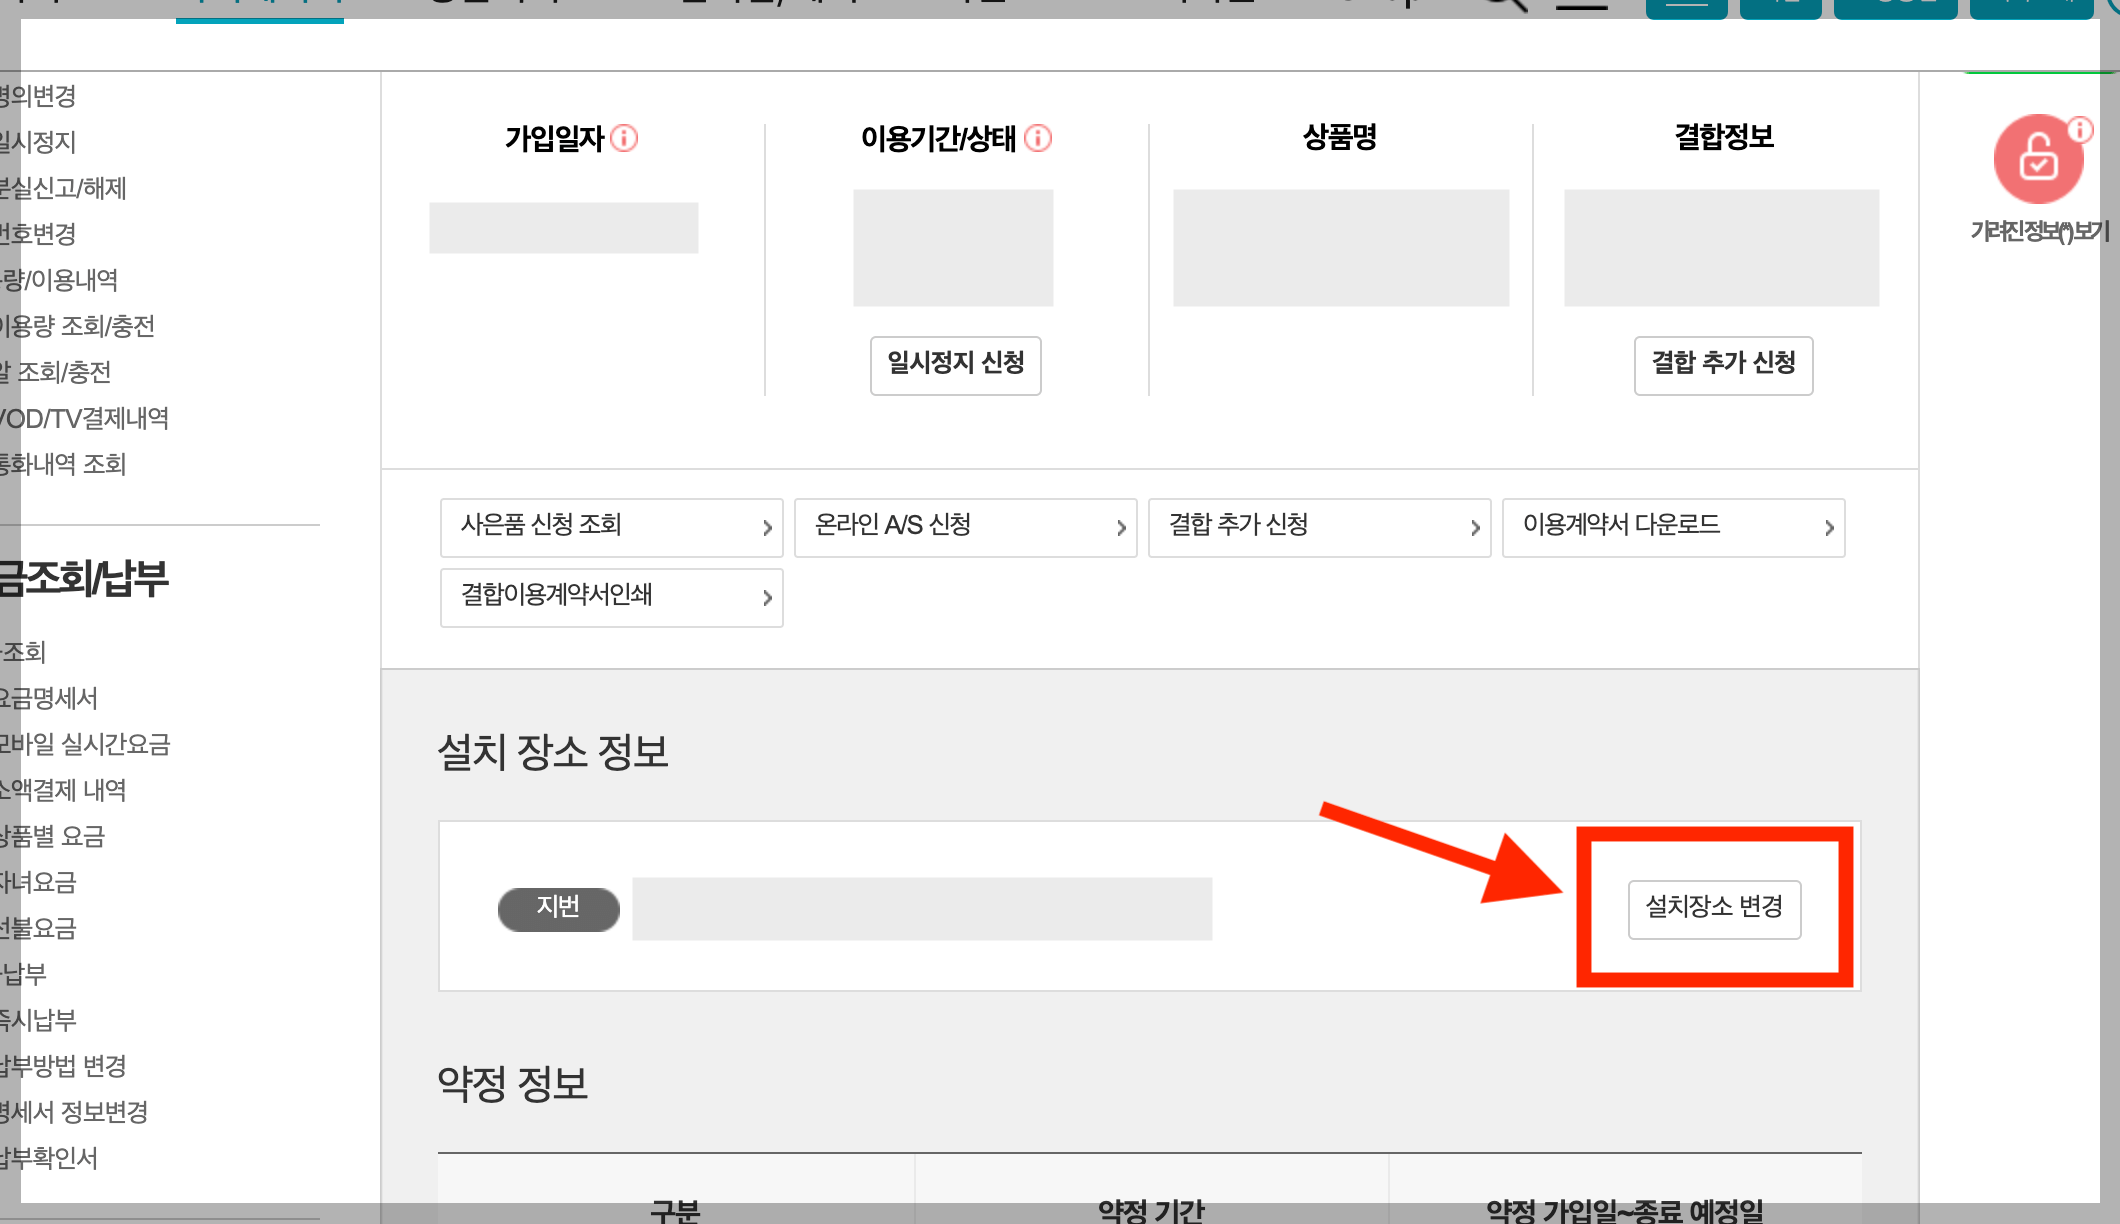Viewport: 2120px width, 1224px height.
Task: Open 요금명세서 sidebar menu item
Action: coord(49,698)
